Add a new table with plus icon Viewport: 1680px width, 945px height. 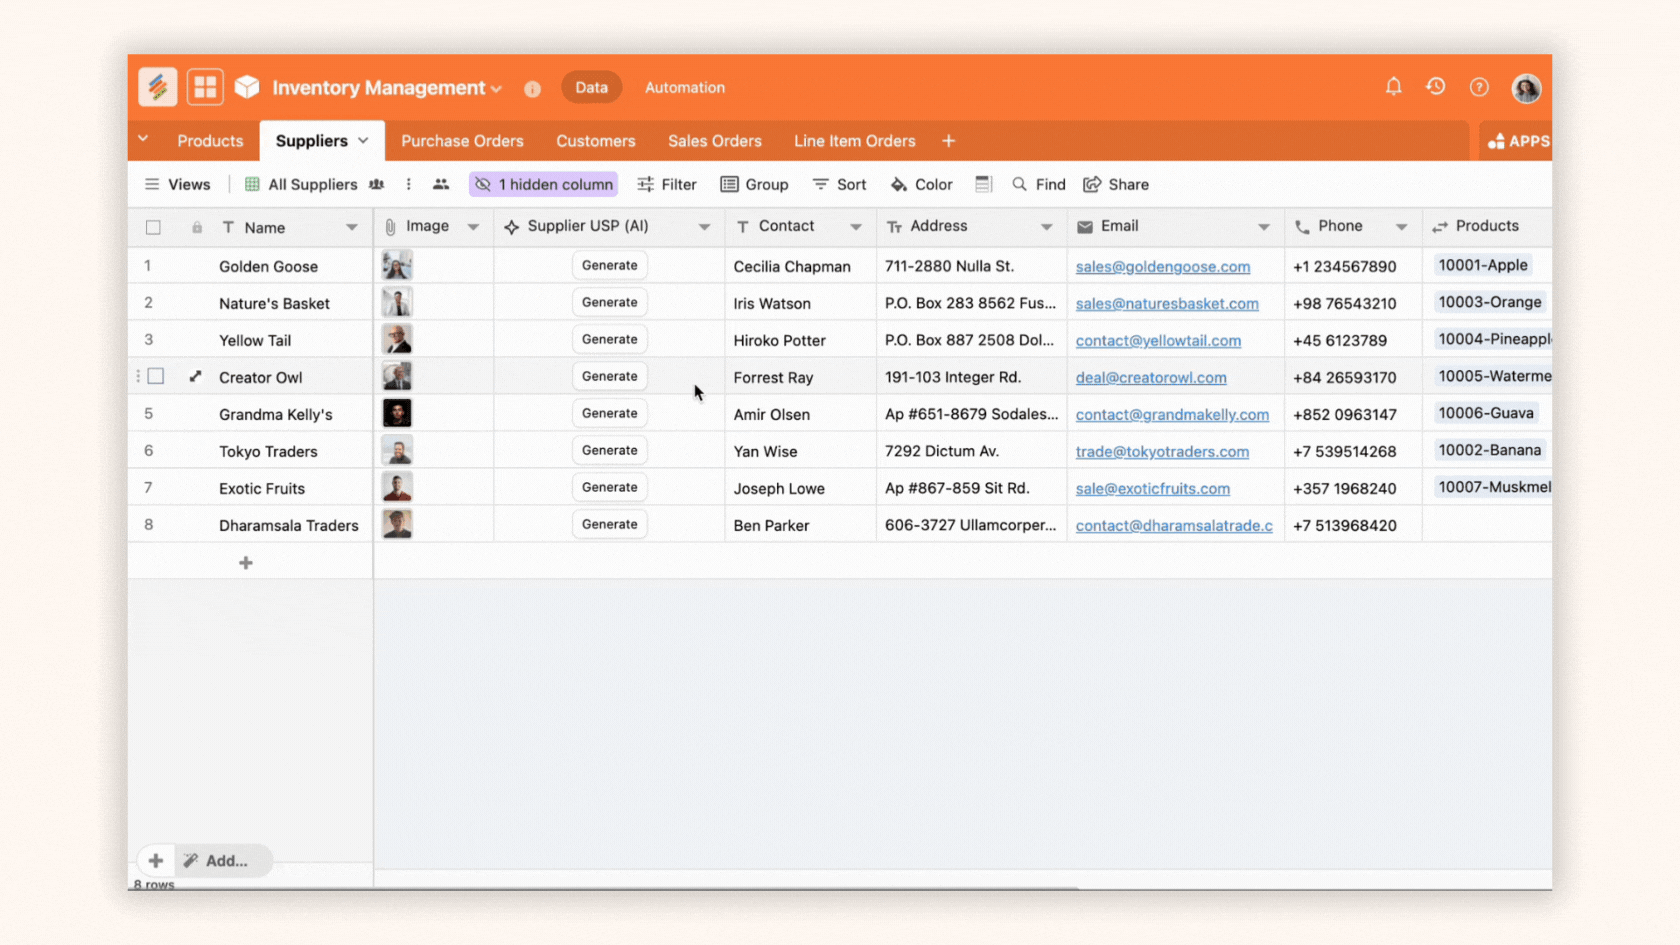948,141
